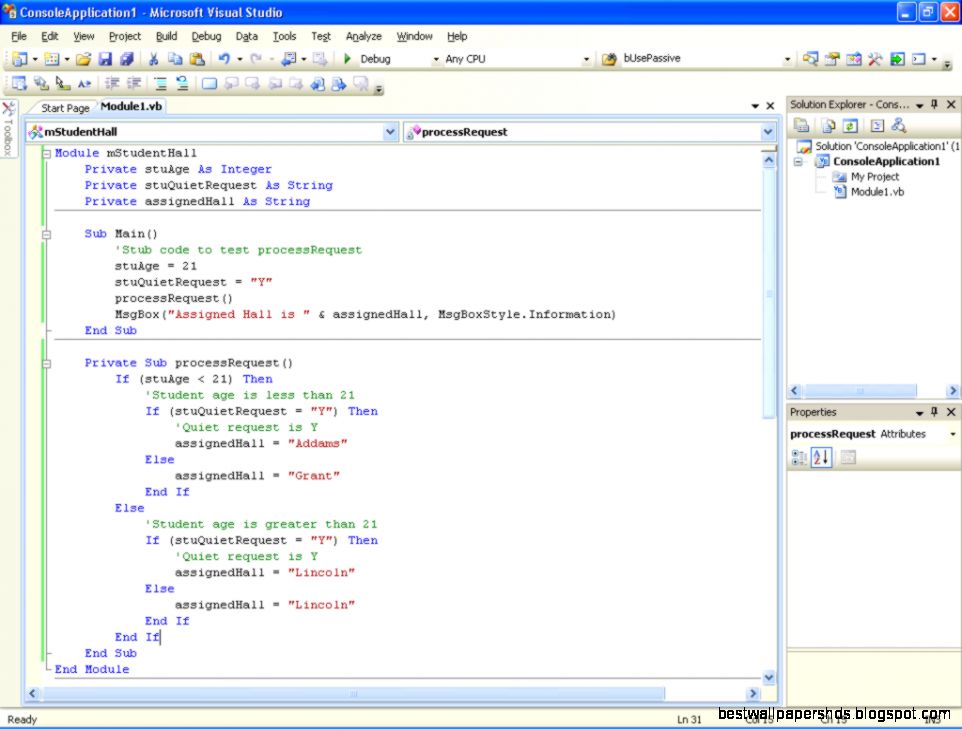
Task: Select the Module1.vb editor tab
Action: [x=131, y=107]
